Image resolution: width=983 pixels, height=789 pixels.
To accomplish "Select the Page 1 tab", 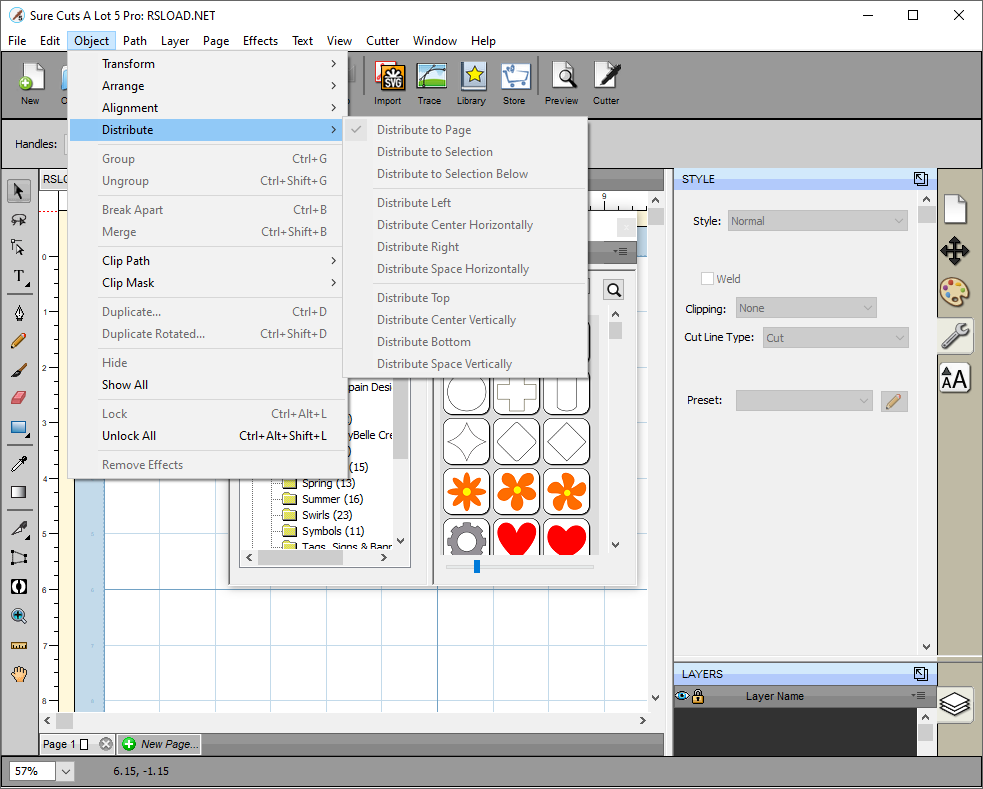I will pyautogui.click(x=65, y=744).
